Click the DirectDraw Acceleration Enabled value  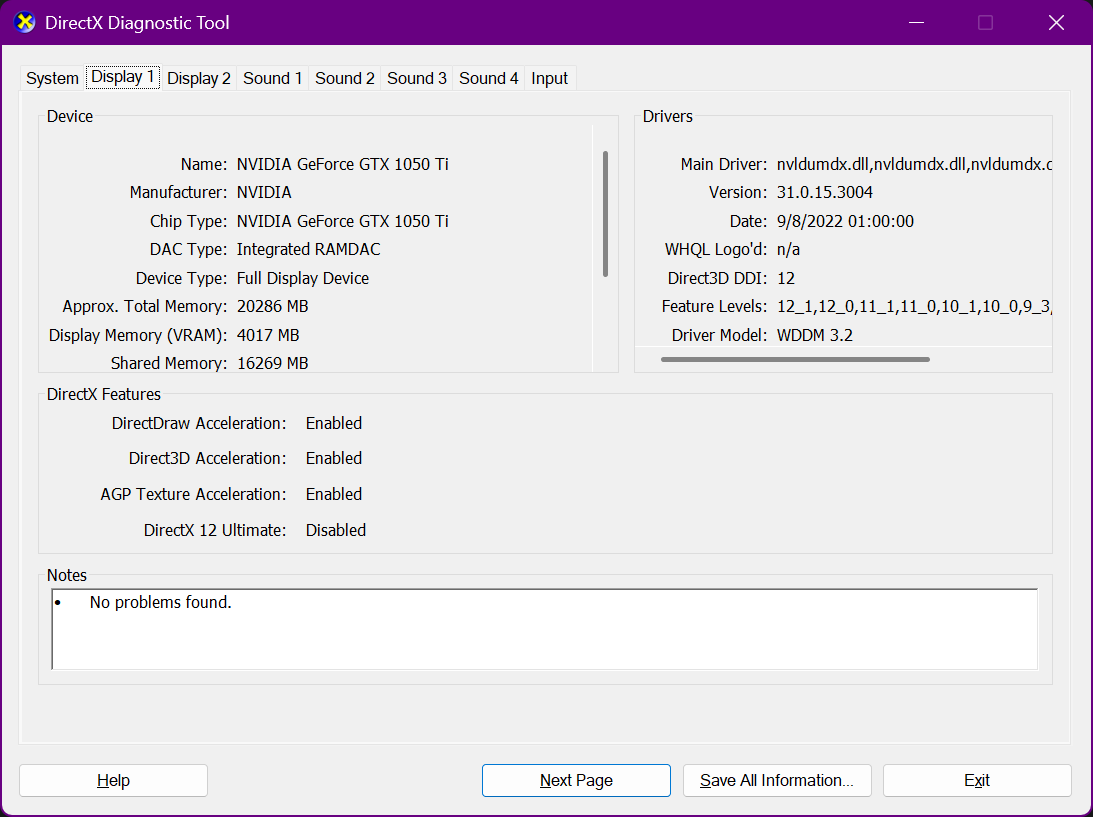334,423
